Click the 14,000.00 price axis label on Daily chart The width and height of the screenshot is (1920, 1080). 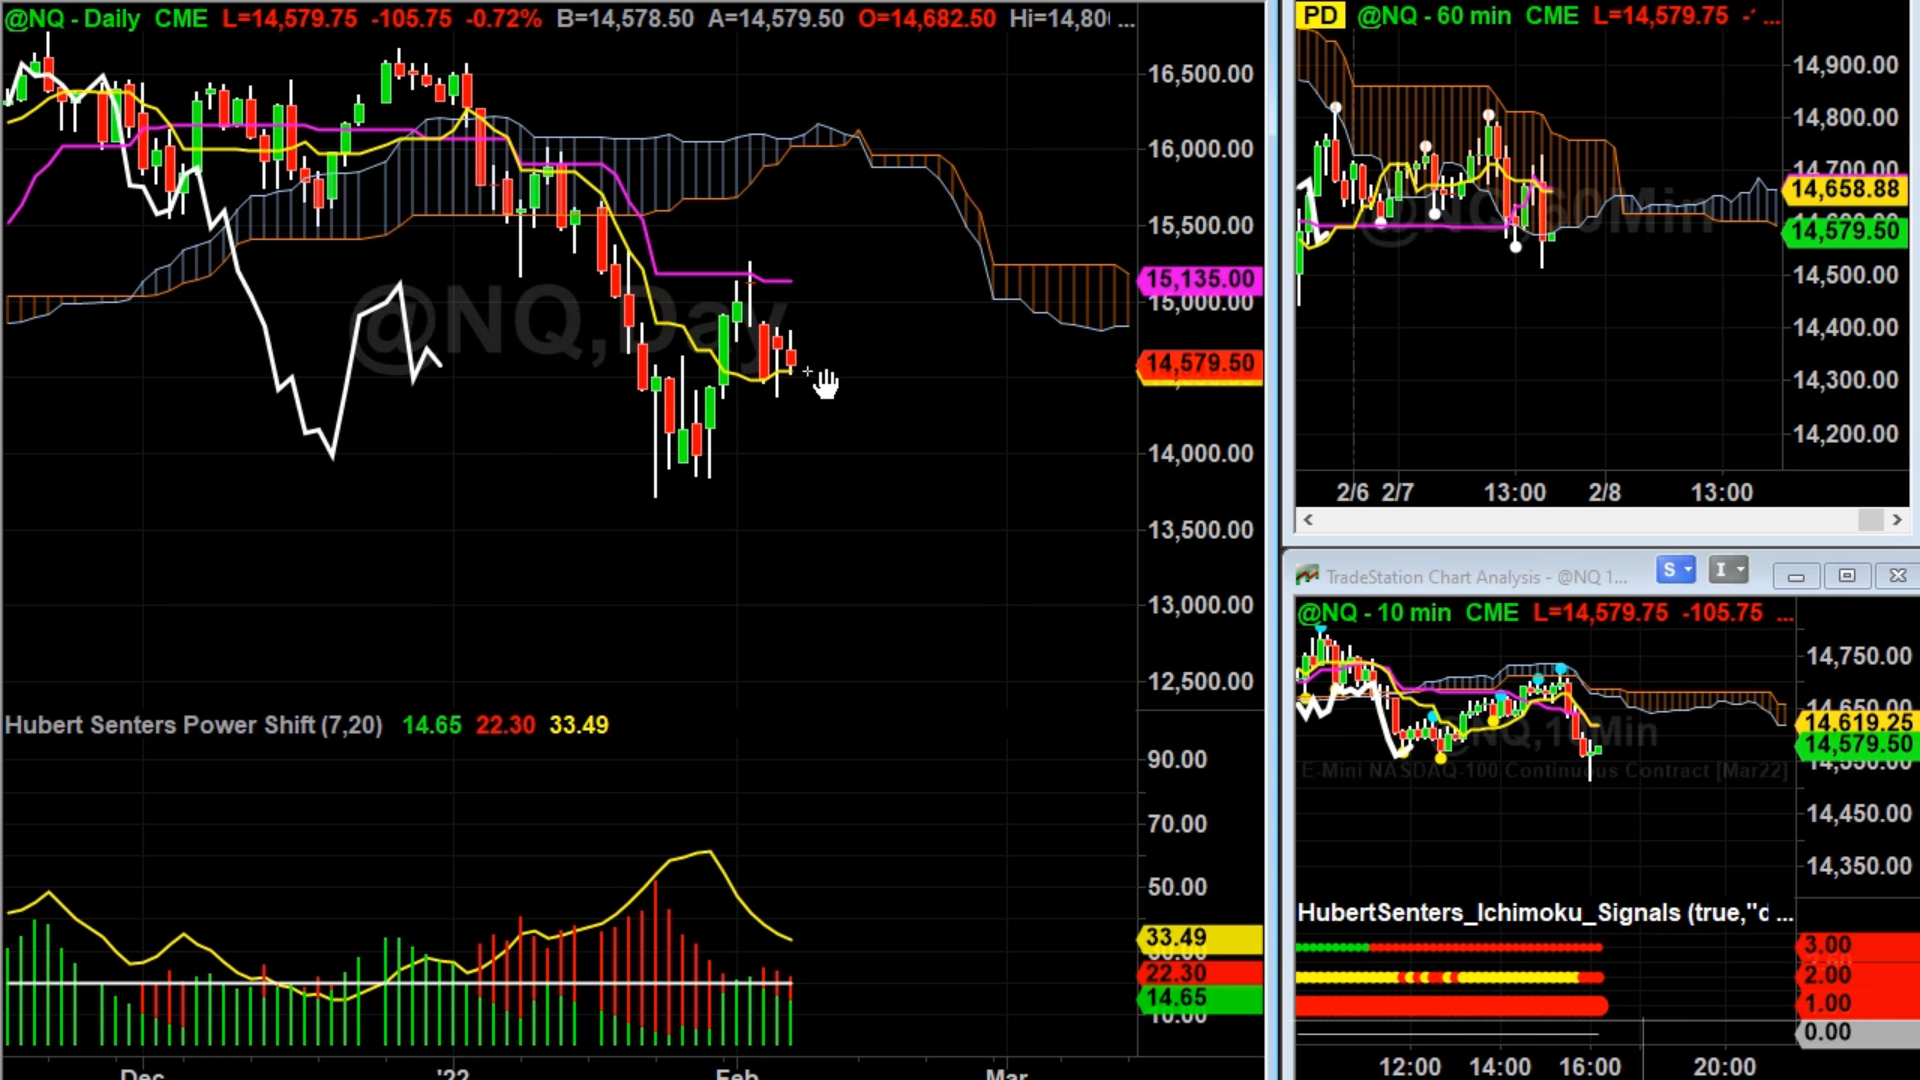coord(1200,454)
